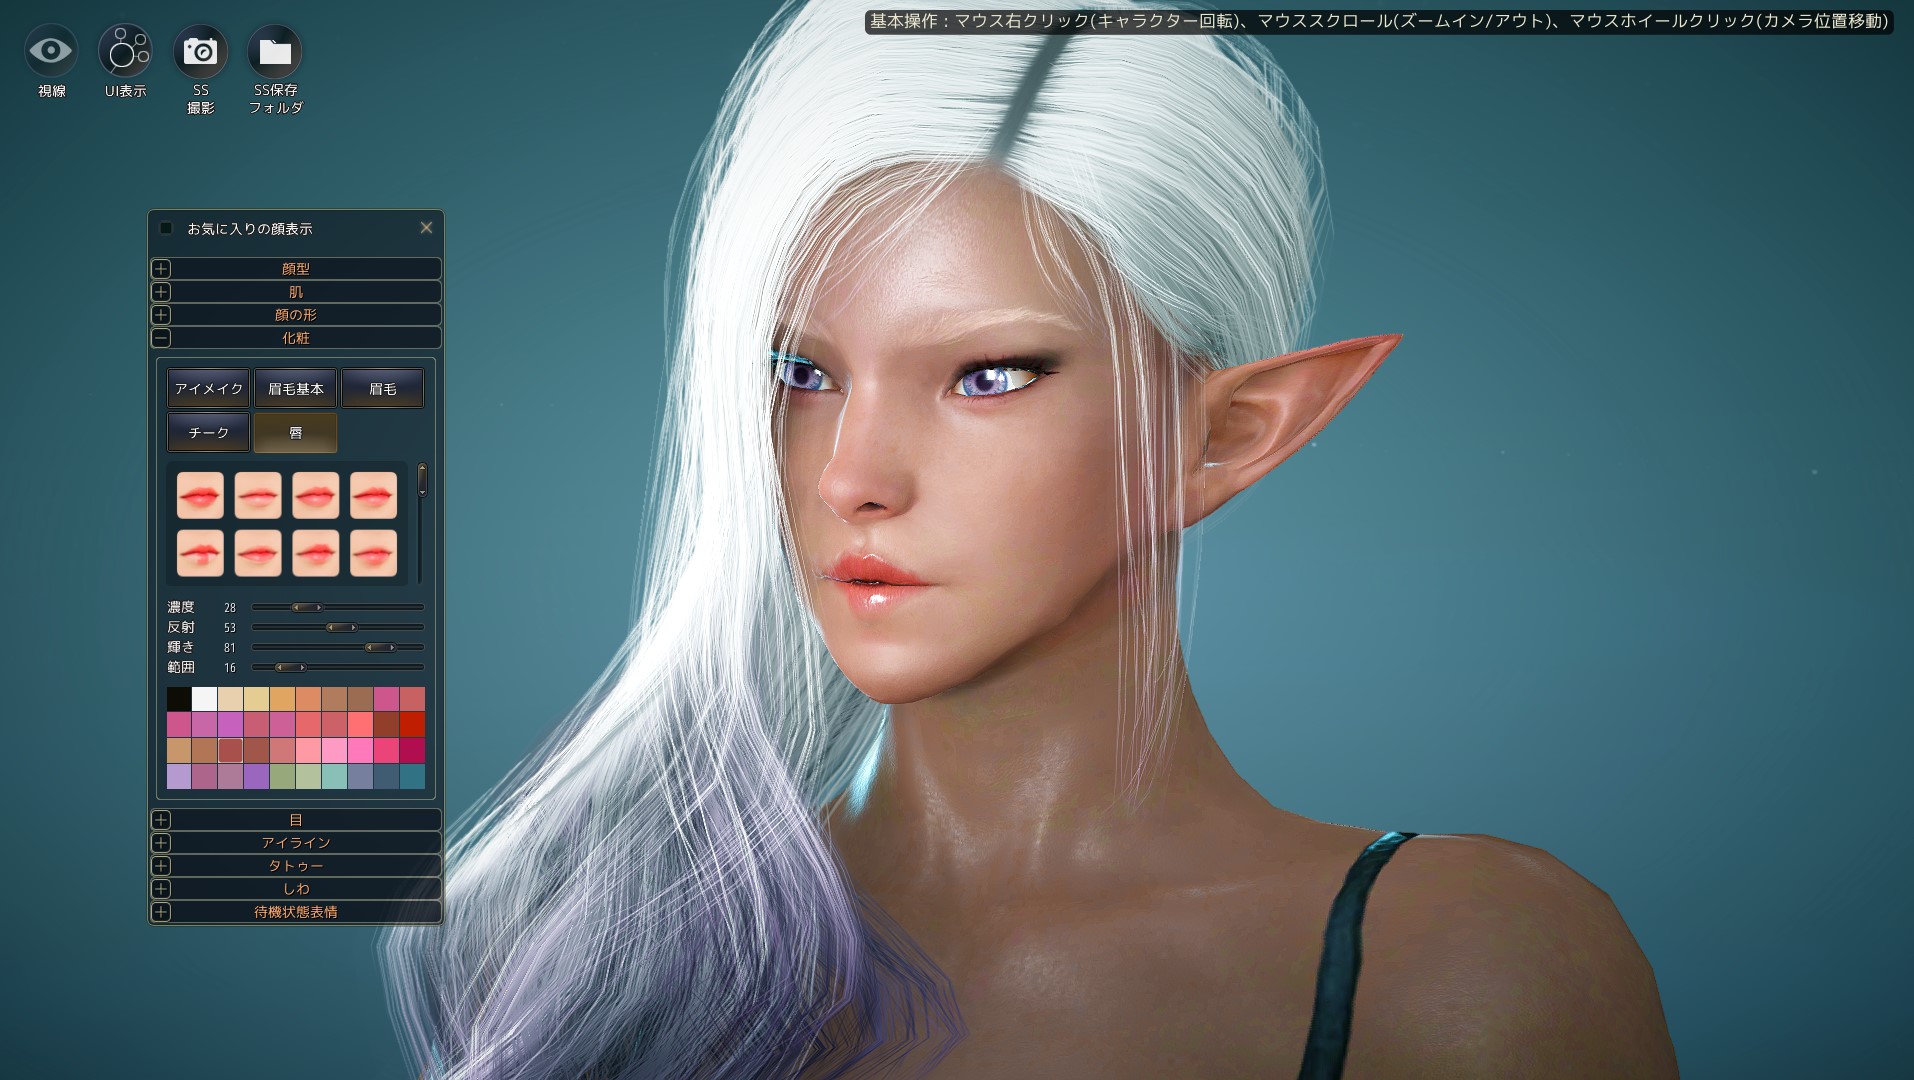Expand the アイライン section

click(x=296, y=843)
